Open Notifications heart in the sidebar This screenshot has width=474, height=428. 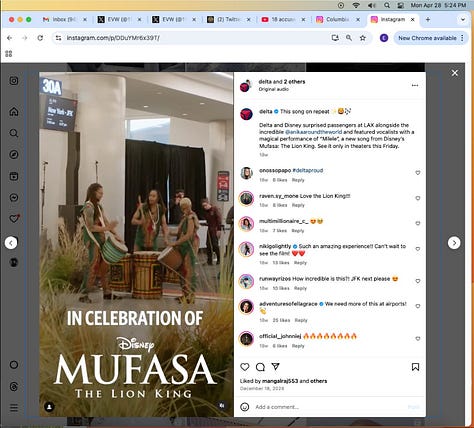coord(14,219)
